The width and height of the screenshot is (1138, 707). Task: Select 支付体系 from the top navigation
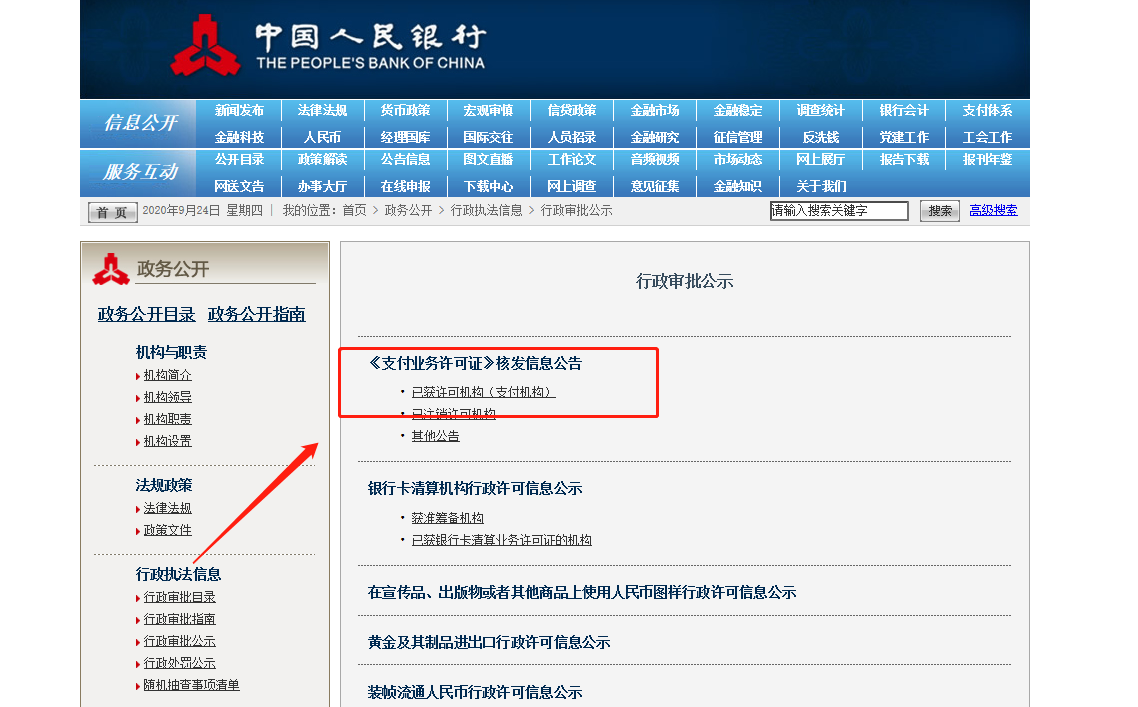click(987, 111)
